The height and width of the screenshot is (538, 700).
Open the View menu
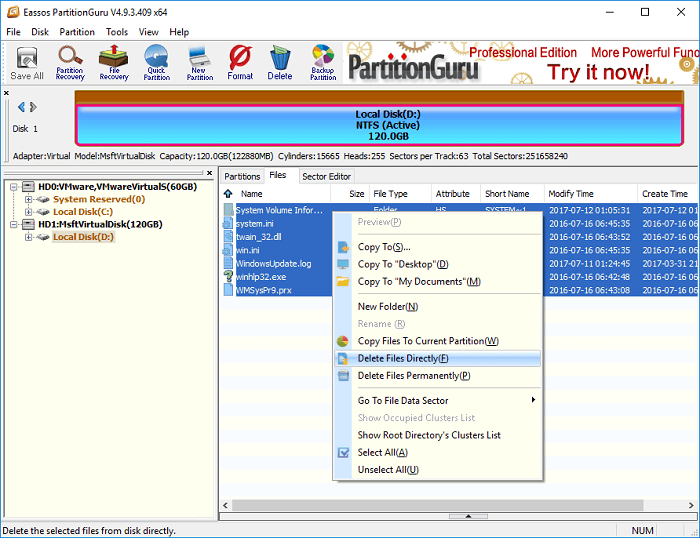tap(148, 32)
